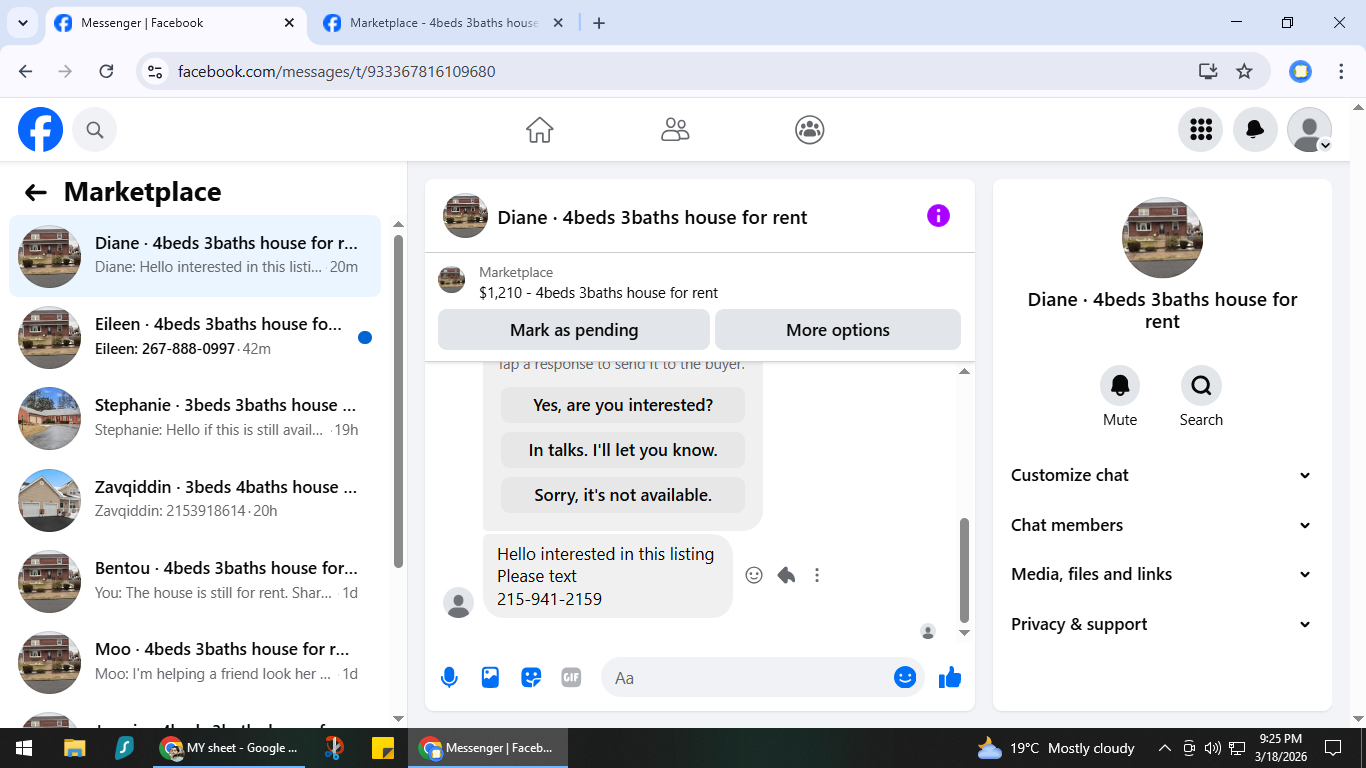Open more options dots beside message

(x=817, y=575)
